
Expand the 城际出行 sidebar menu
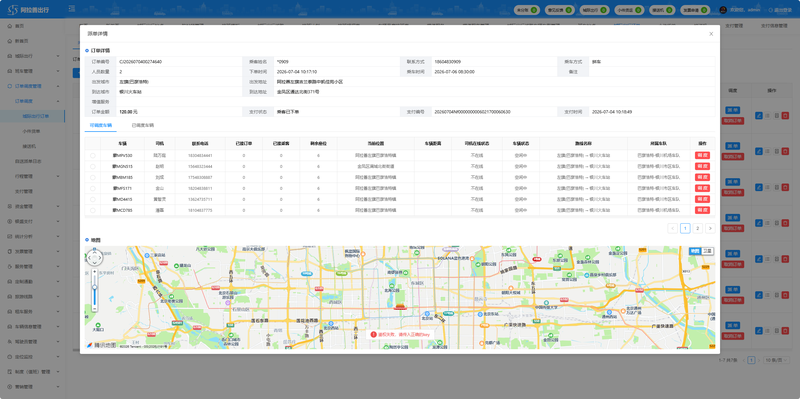(x=33, y=56)
